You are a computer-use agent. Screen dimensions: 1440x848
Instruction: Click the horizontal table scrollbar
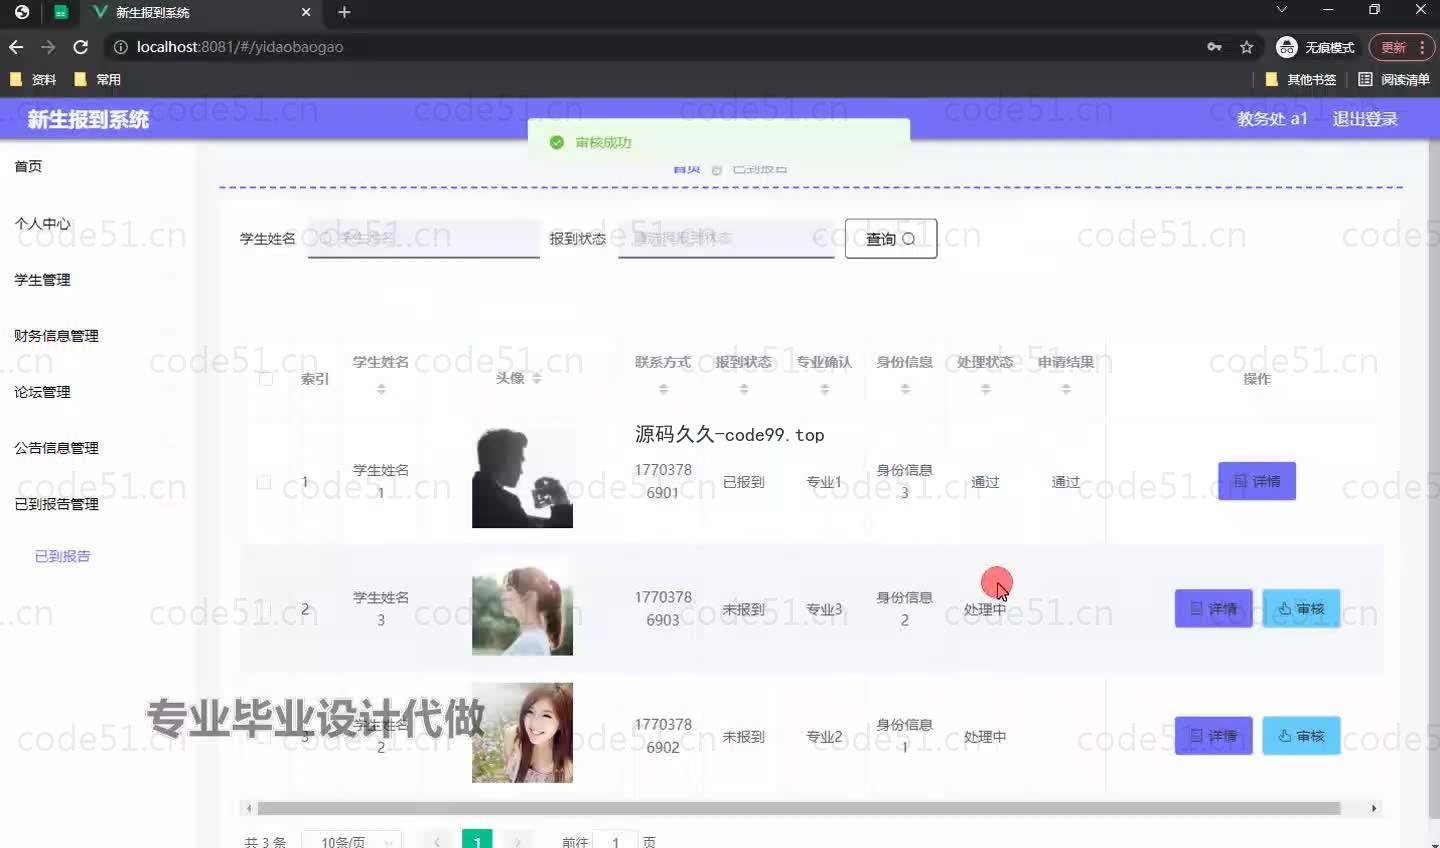[x=799, y=808]
